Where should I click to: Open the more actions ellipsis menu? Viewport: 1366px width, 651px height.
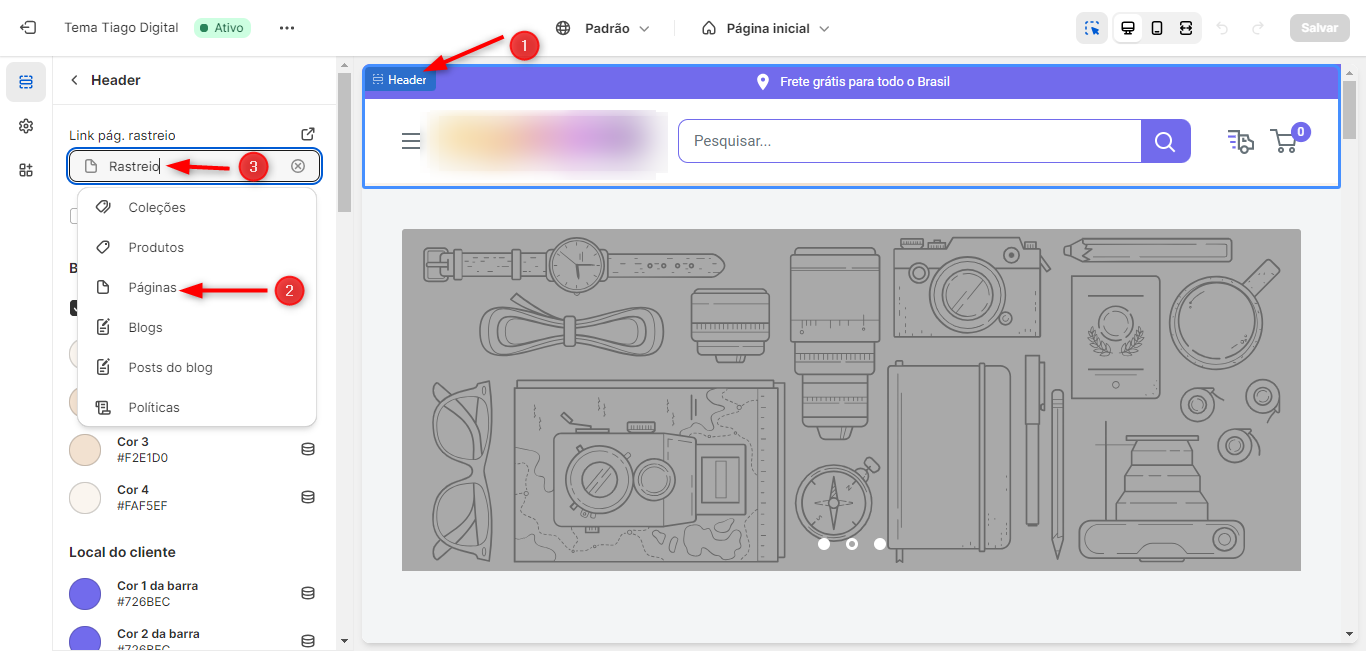tap(287, 28)
